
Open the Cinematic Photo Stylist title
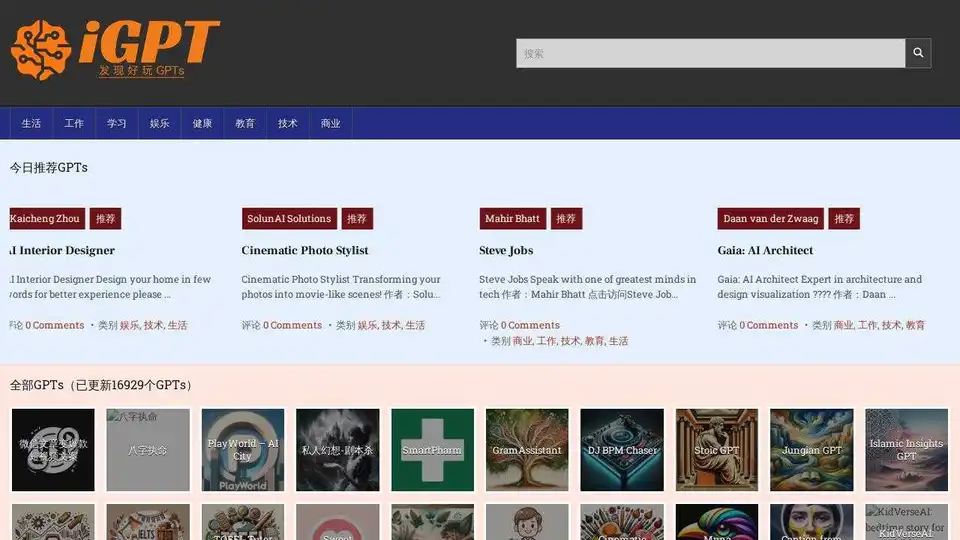click(x=305, y=250)
